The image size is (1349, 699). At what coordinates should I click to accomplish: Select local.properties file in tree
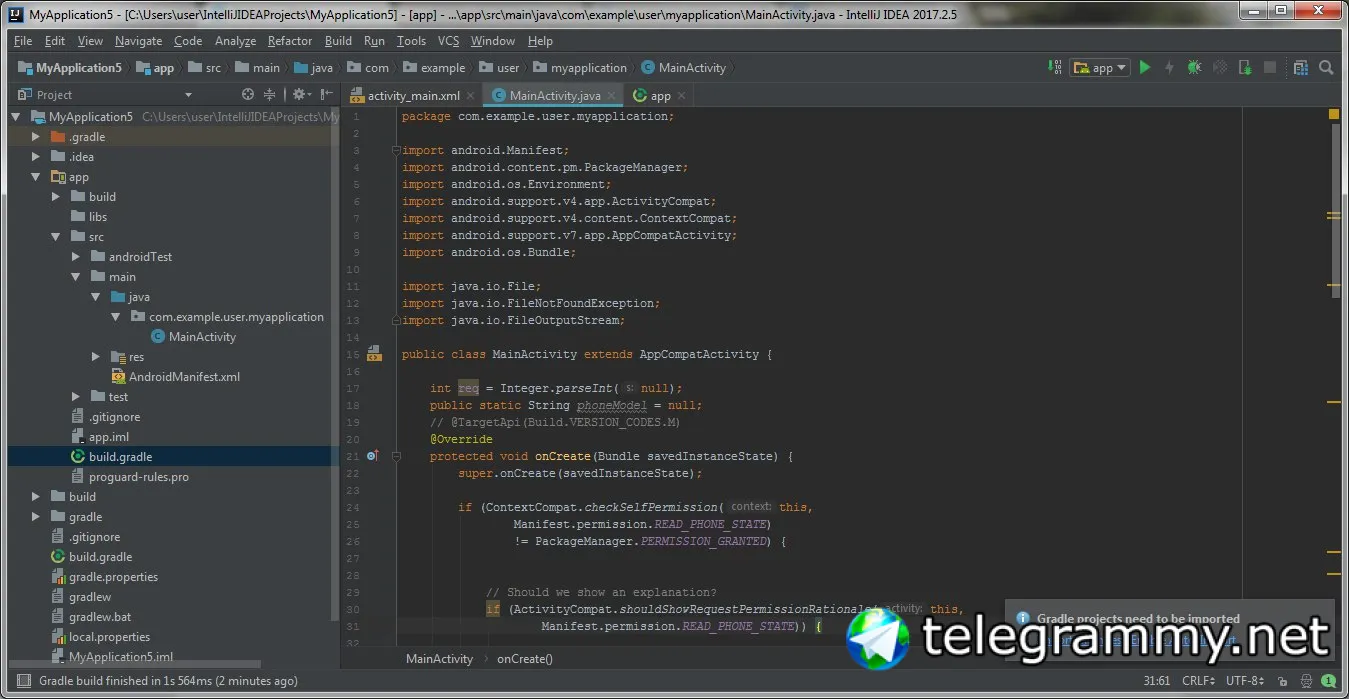tap(100, 637)
